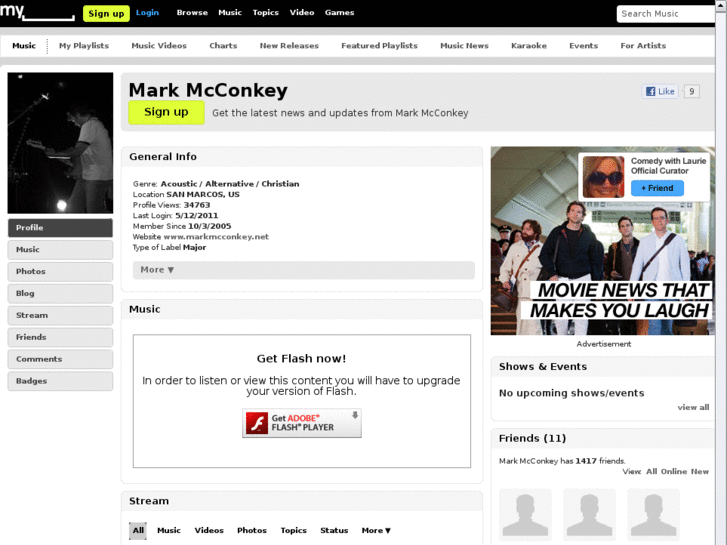Open the Games menu
Screen dimensions: 727x545
pyautogui.click(x=339, y=13)
